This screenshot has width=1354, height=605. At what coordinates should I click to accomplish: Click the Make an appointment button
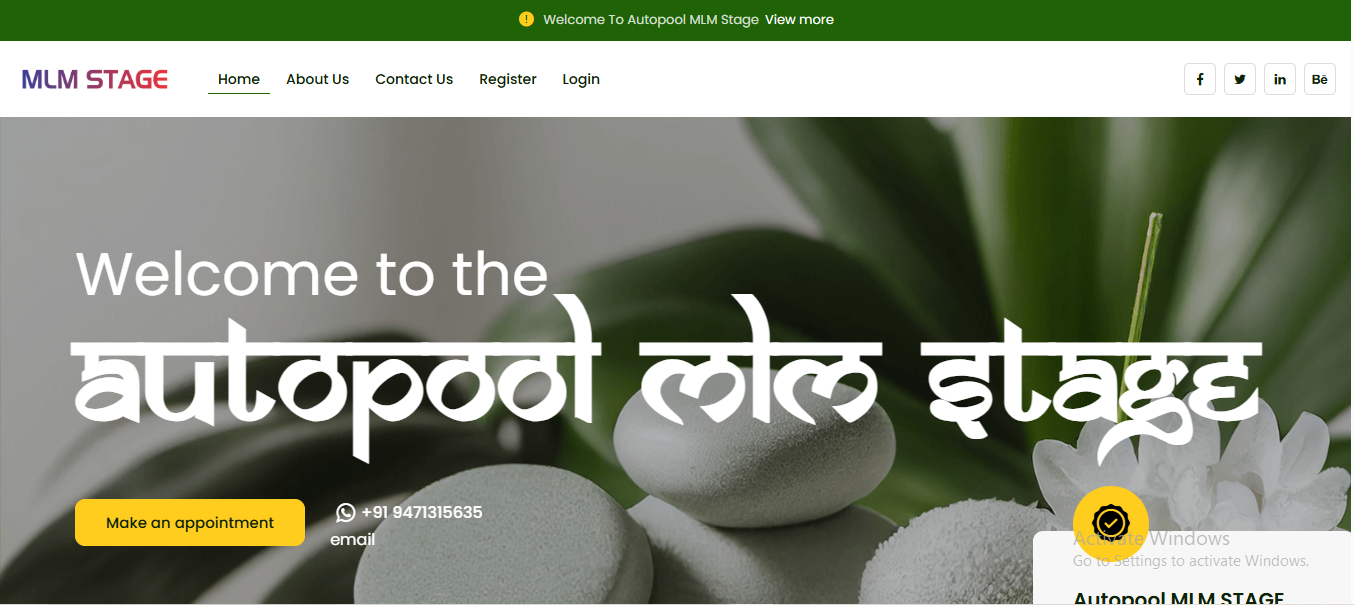click(190, 523)
